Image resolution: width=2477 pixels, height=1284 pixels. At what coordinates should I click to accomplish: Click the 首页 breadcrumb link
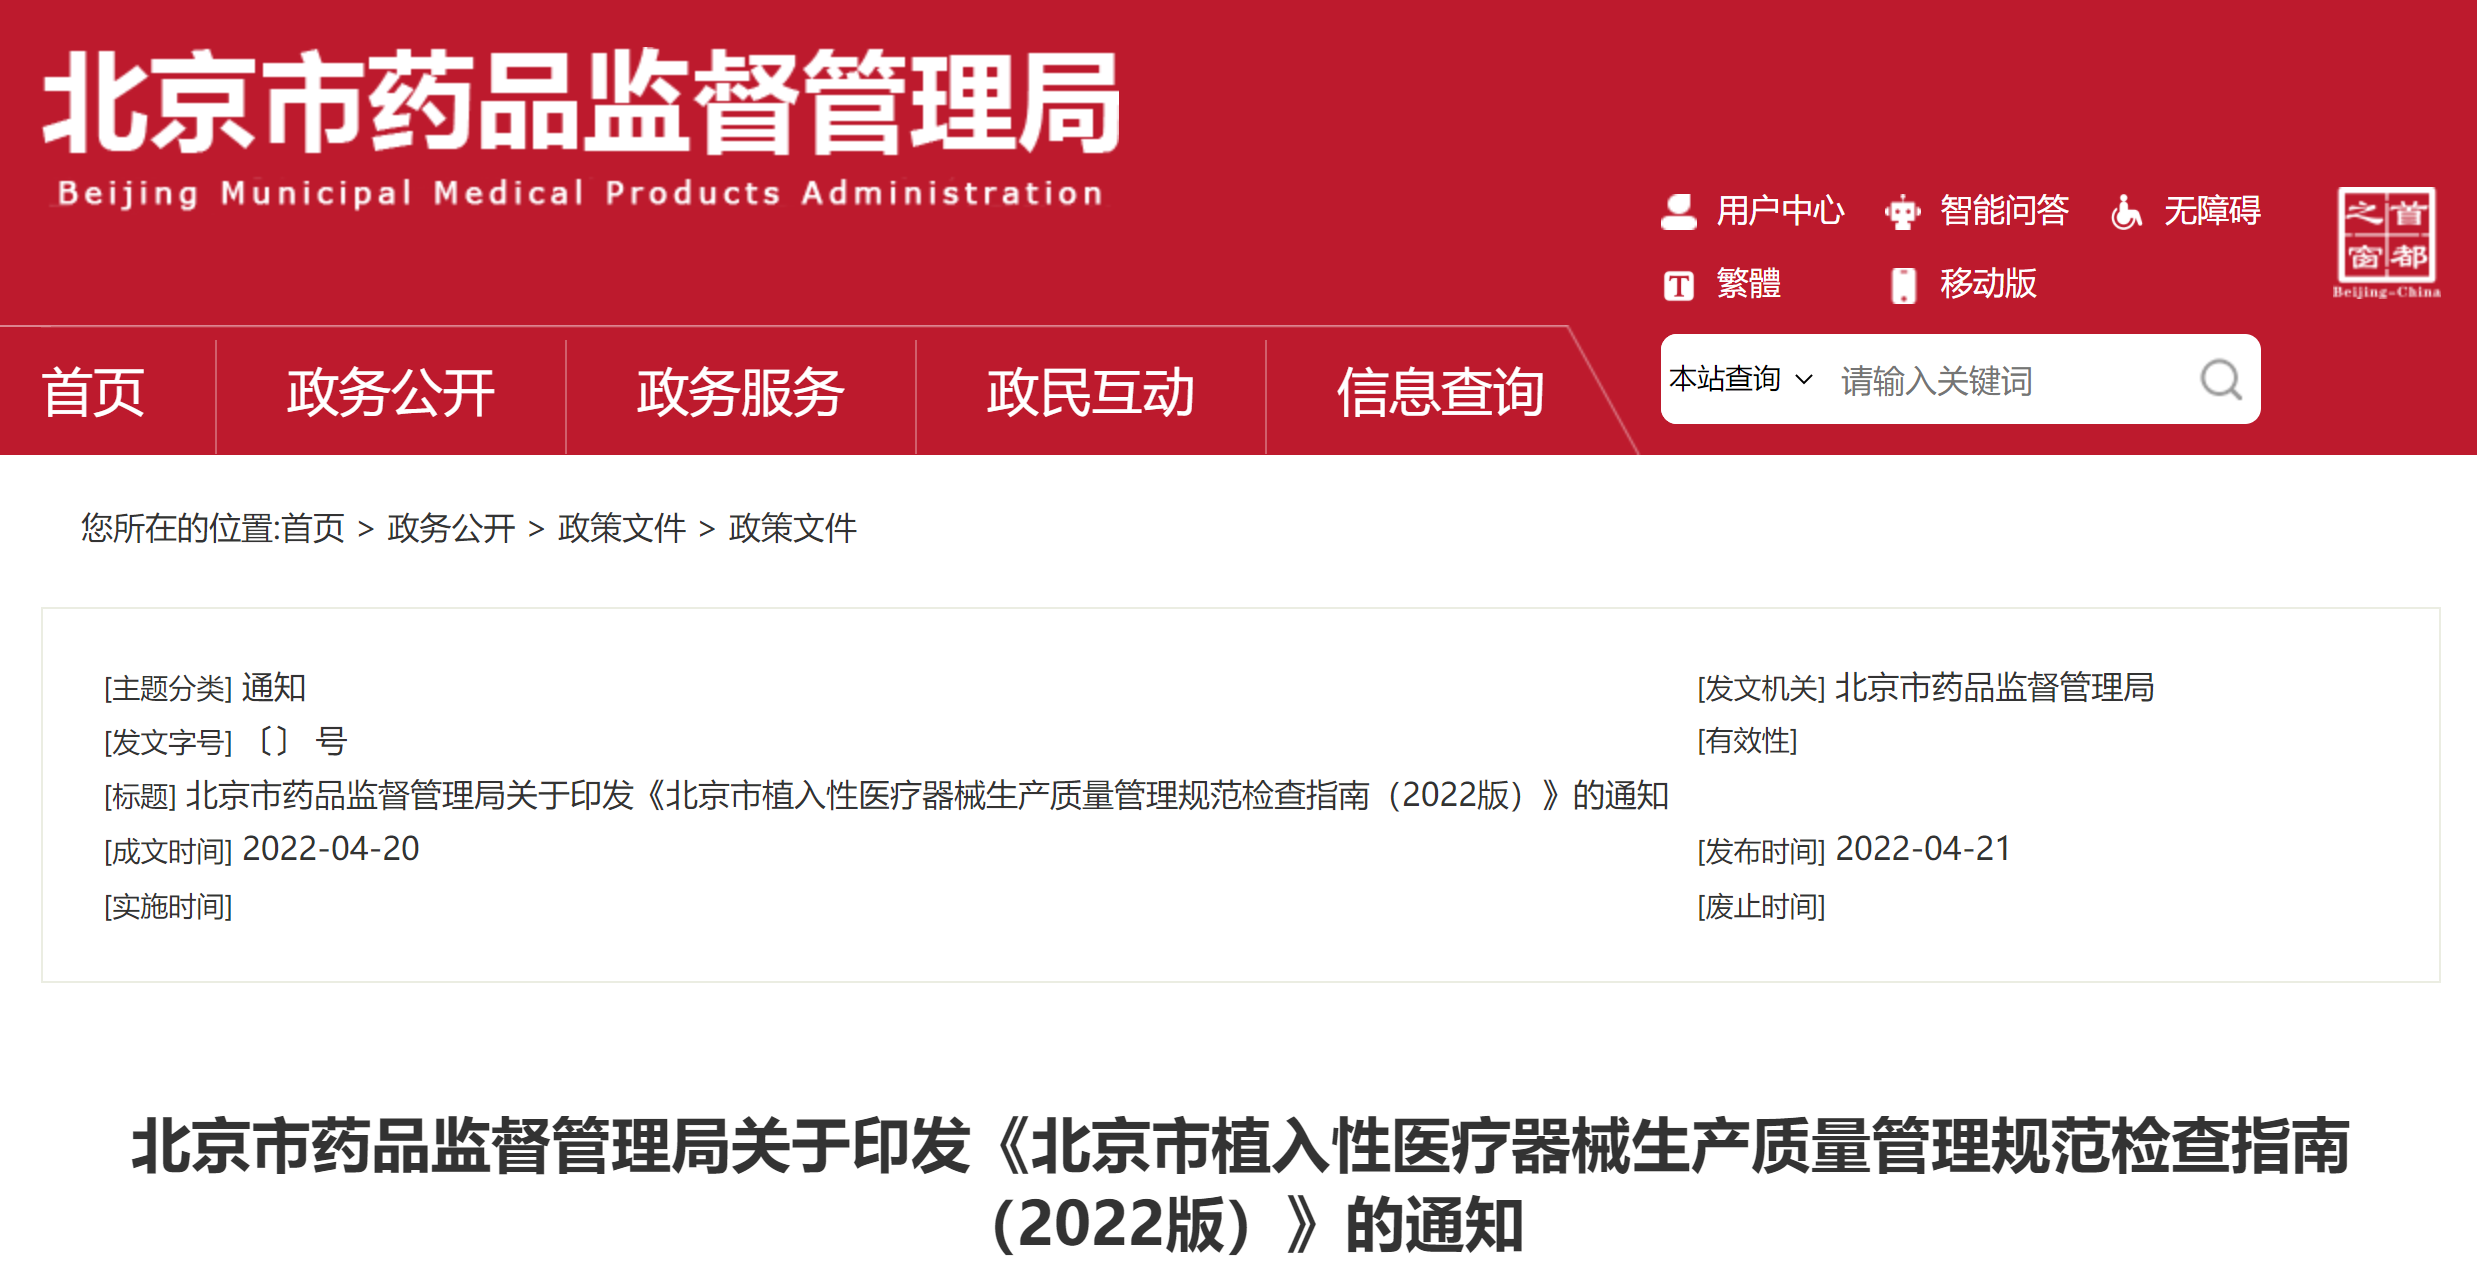click(x=313, y=528)
